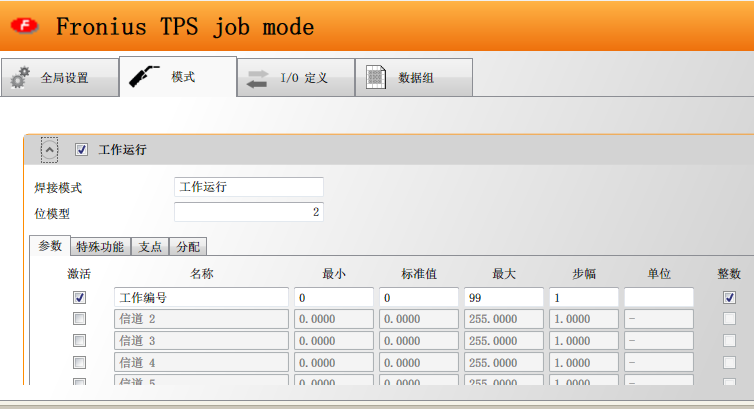Click the 信道 4 name field
This screenshot has width=754, height=409.
[x=201, y=362]
